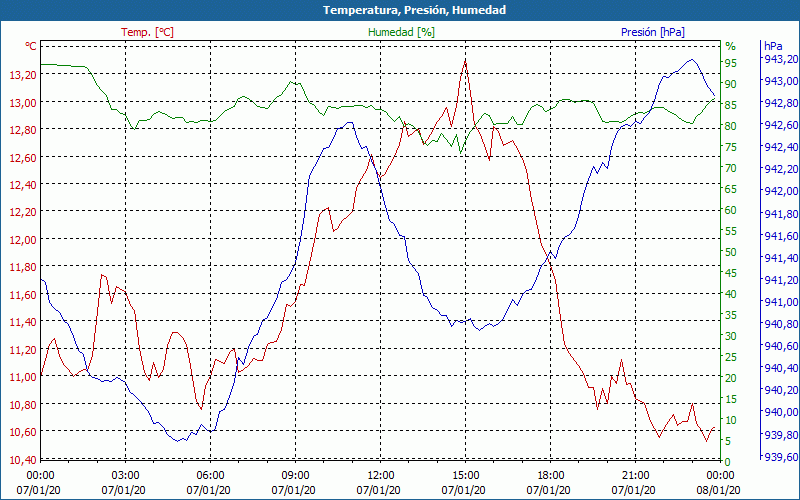Click temperature axis value "12,60"

pyautogui.click(x=23, y=157)
